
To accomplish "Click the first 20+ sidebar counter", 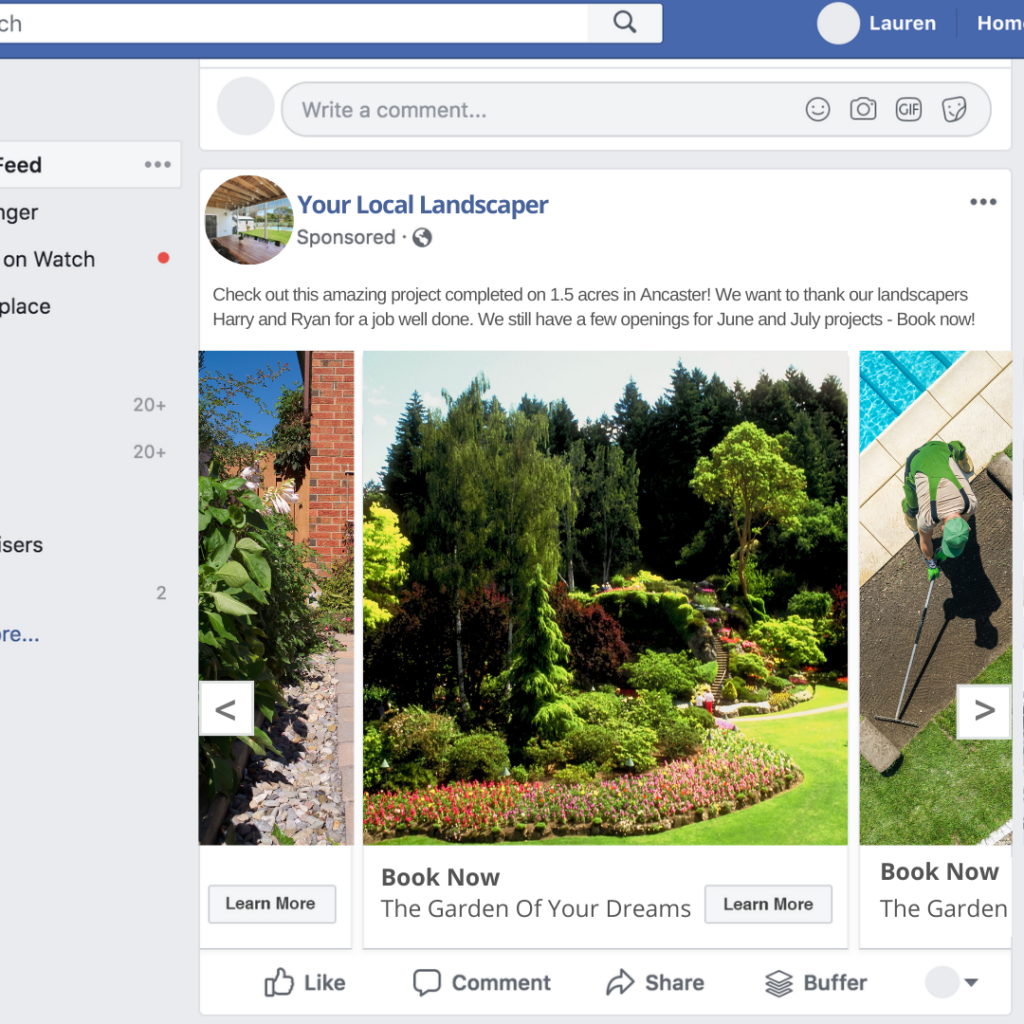I will click(150, 405).
